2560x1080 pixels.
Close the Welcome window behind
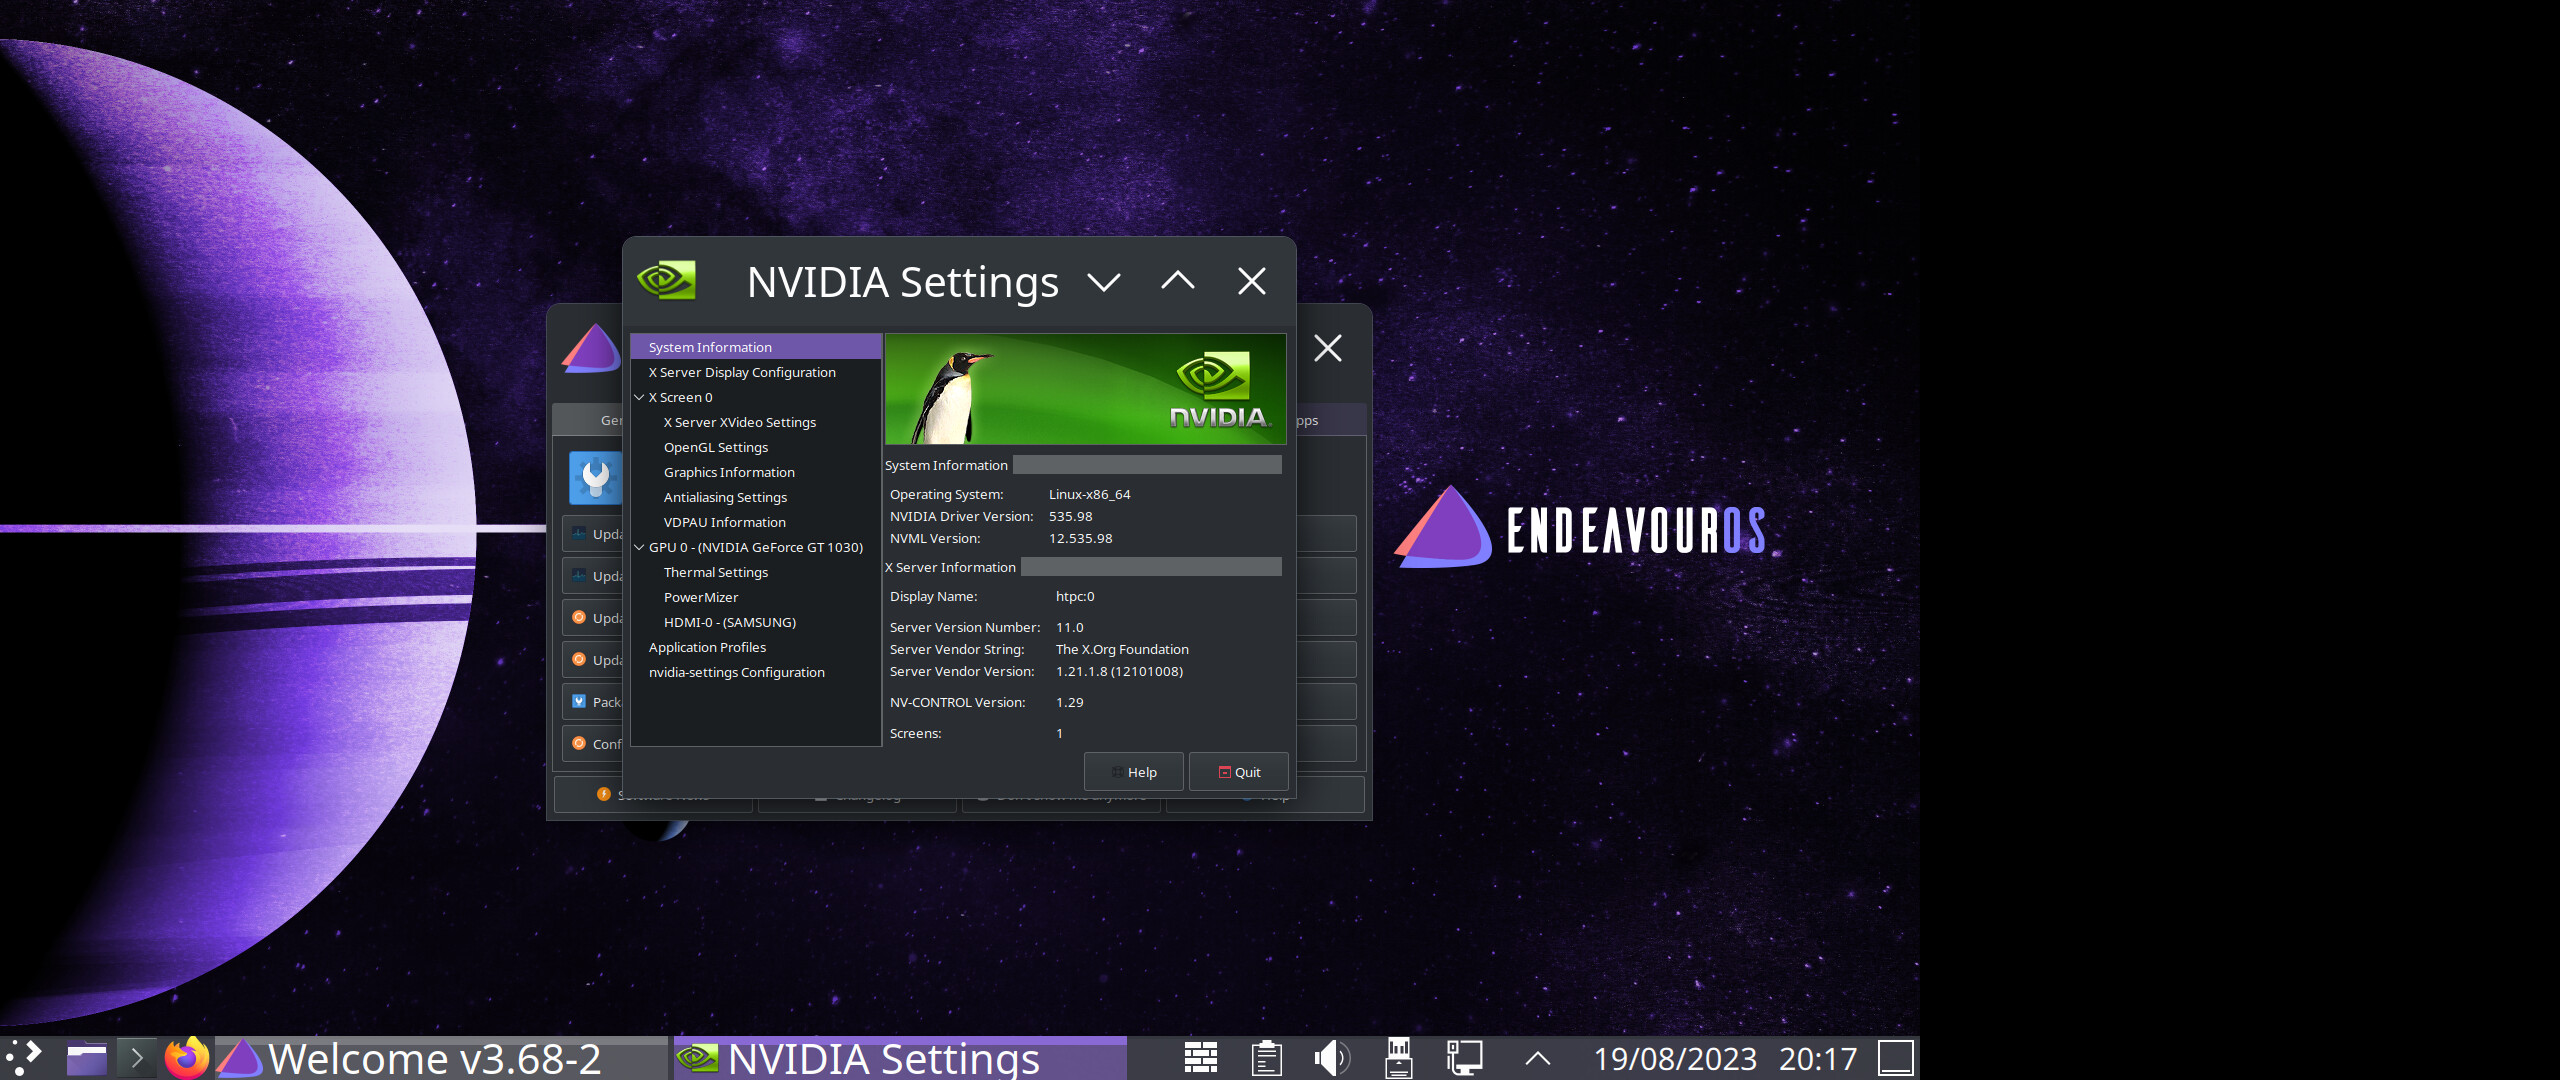click(1328, 348)
